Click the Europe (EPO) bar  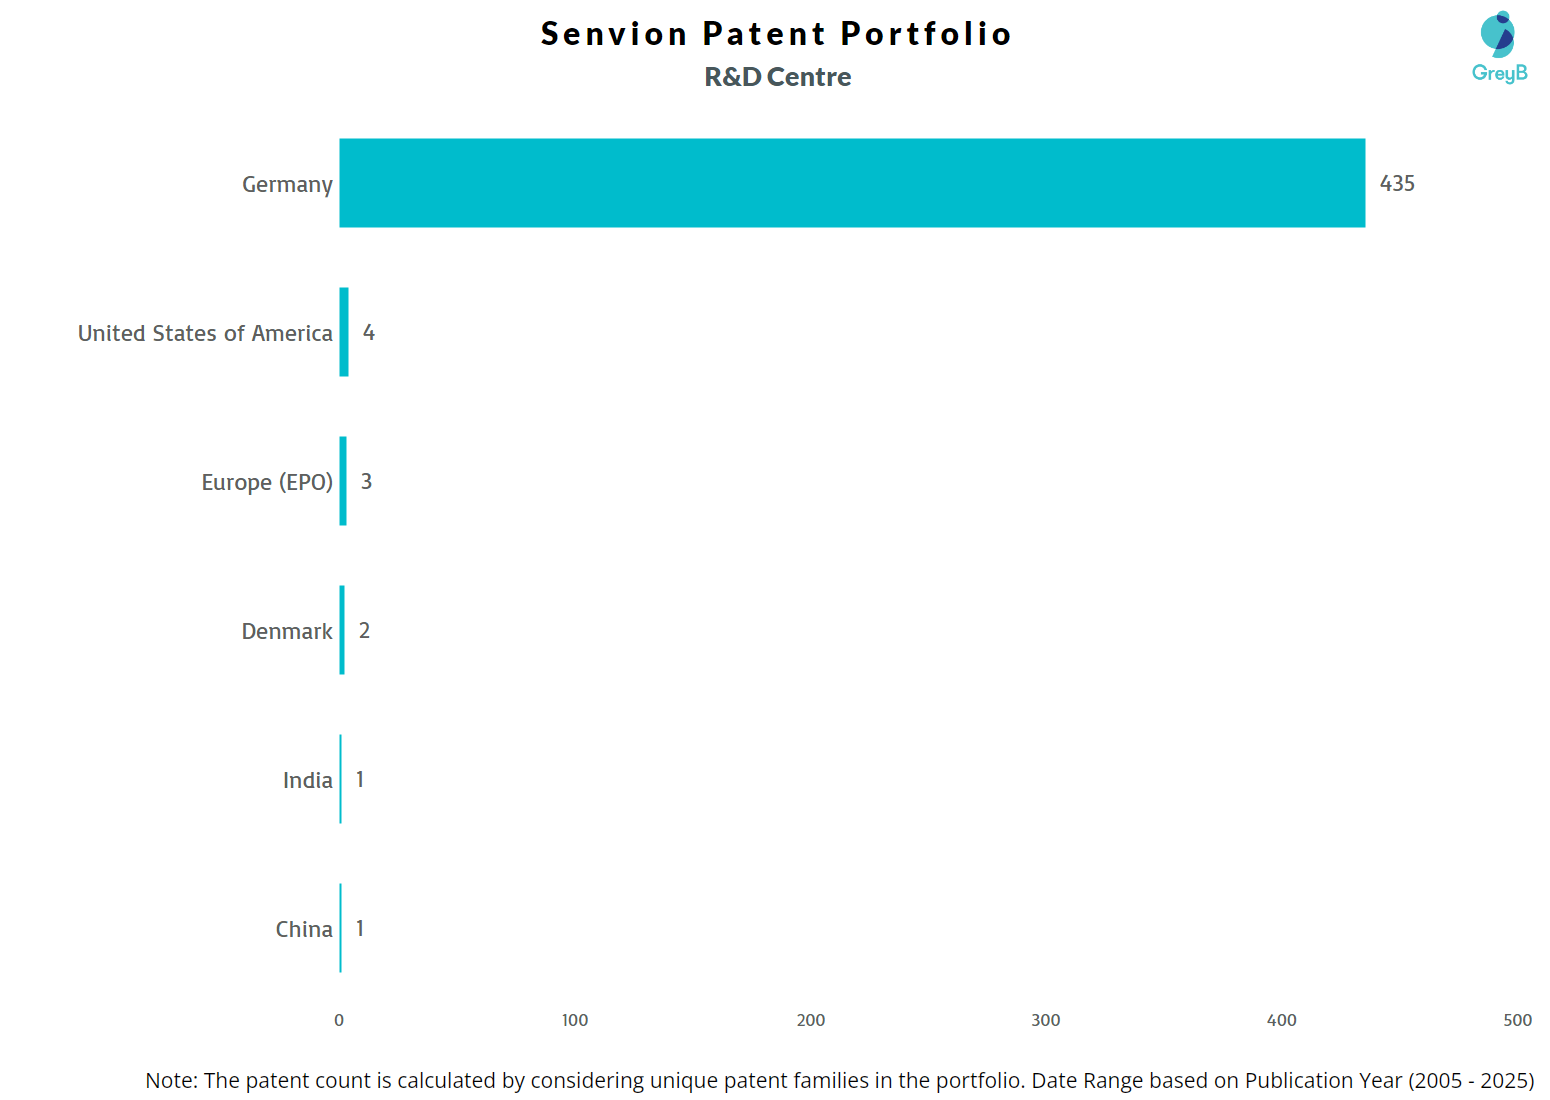[x=343, y=481]
